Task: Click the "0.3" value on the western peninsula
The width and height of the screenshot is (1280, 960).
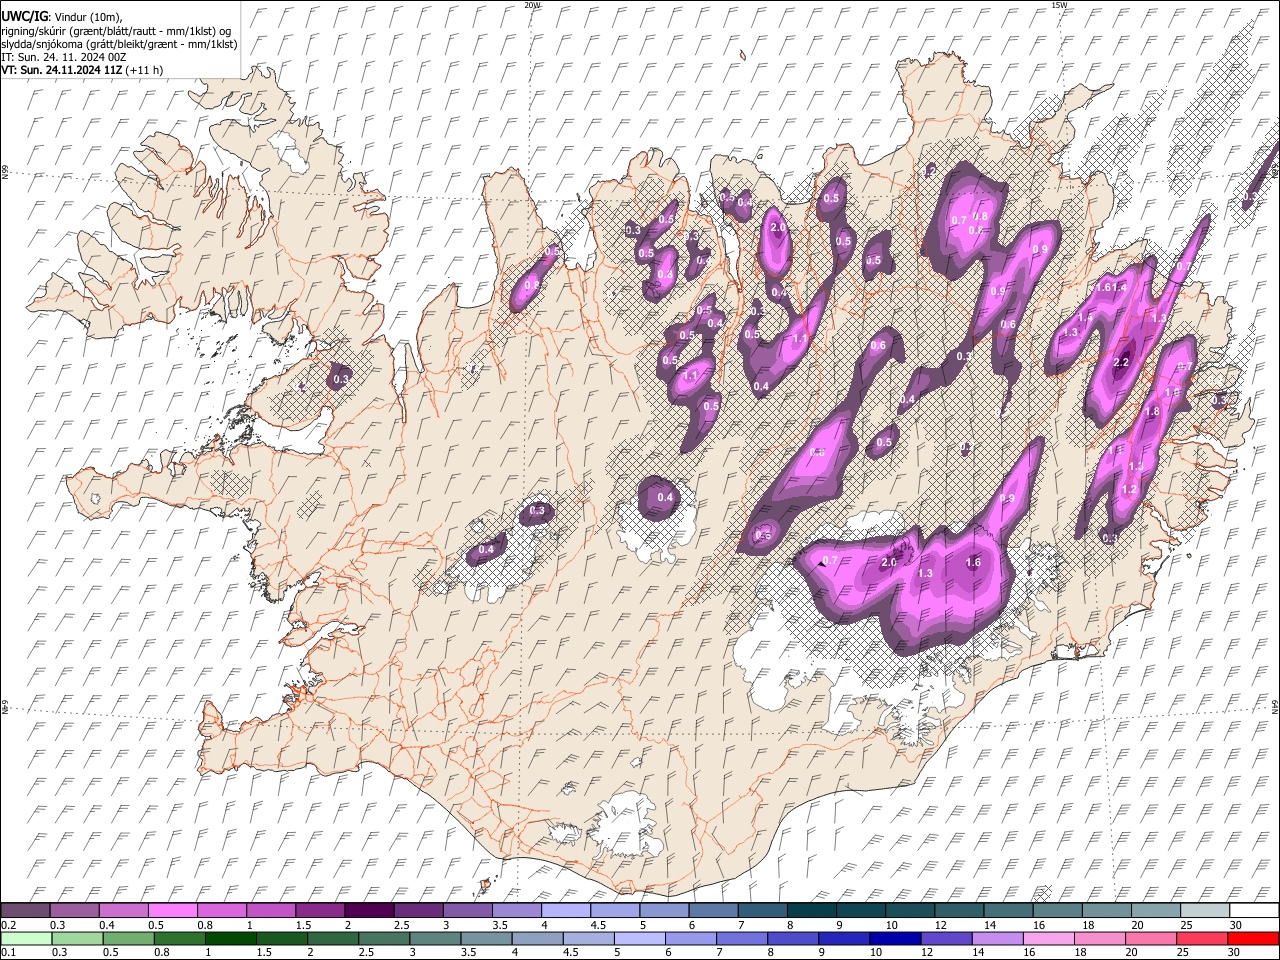Action: 341,379
